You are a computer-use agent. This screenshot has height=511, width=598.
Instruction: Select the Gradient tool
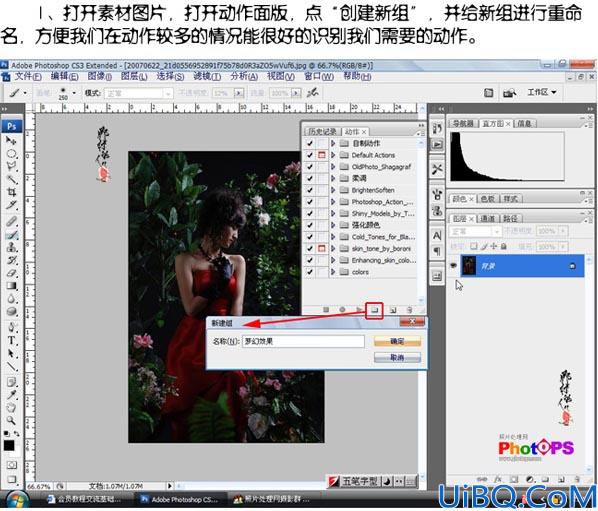click(x=11, y=286)
